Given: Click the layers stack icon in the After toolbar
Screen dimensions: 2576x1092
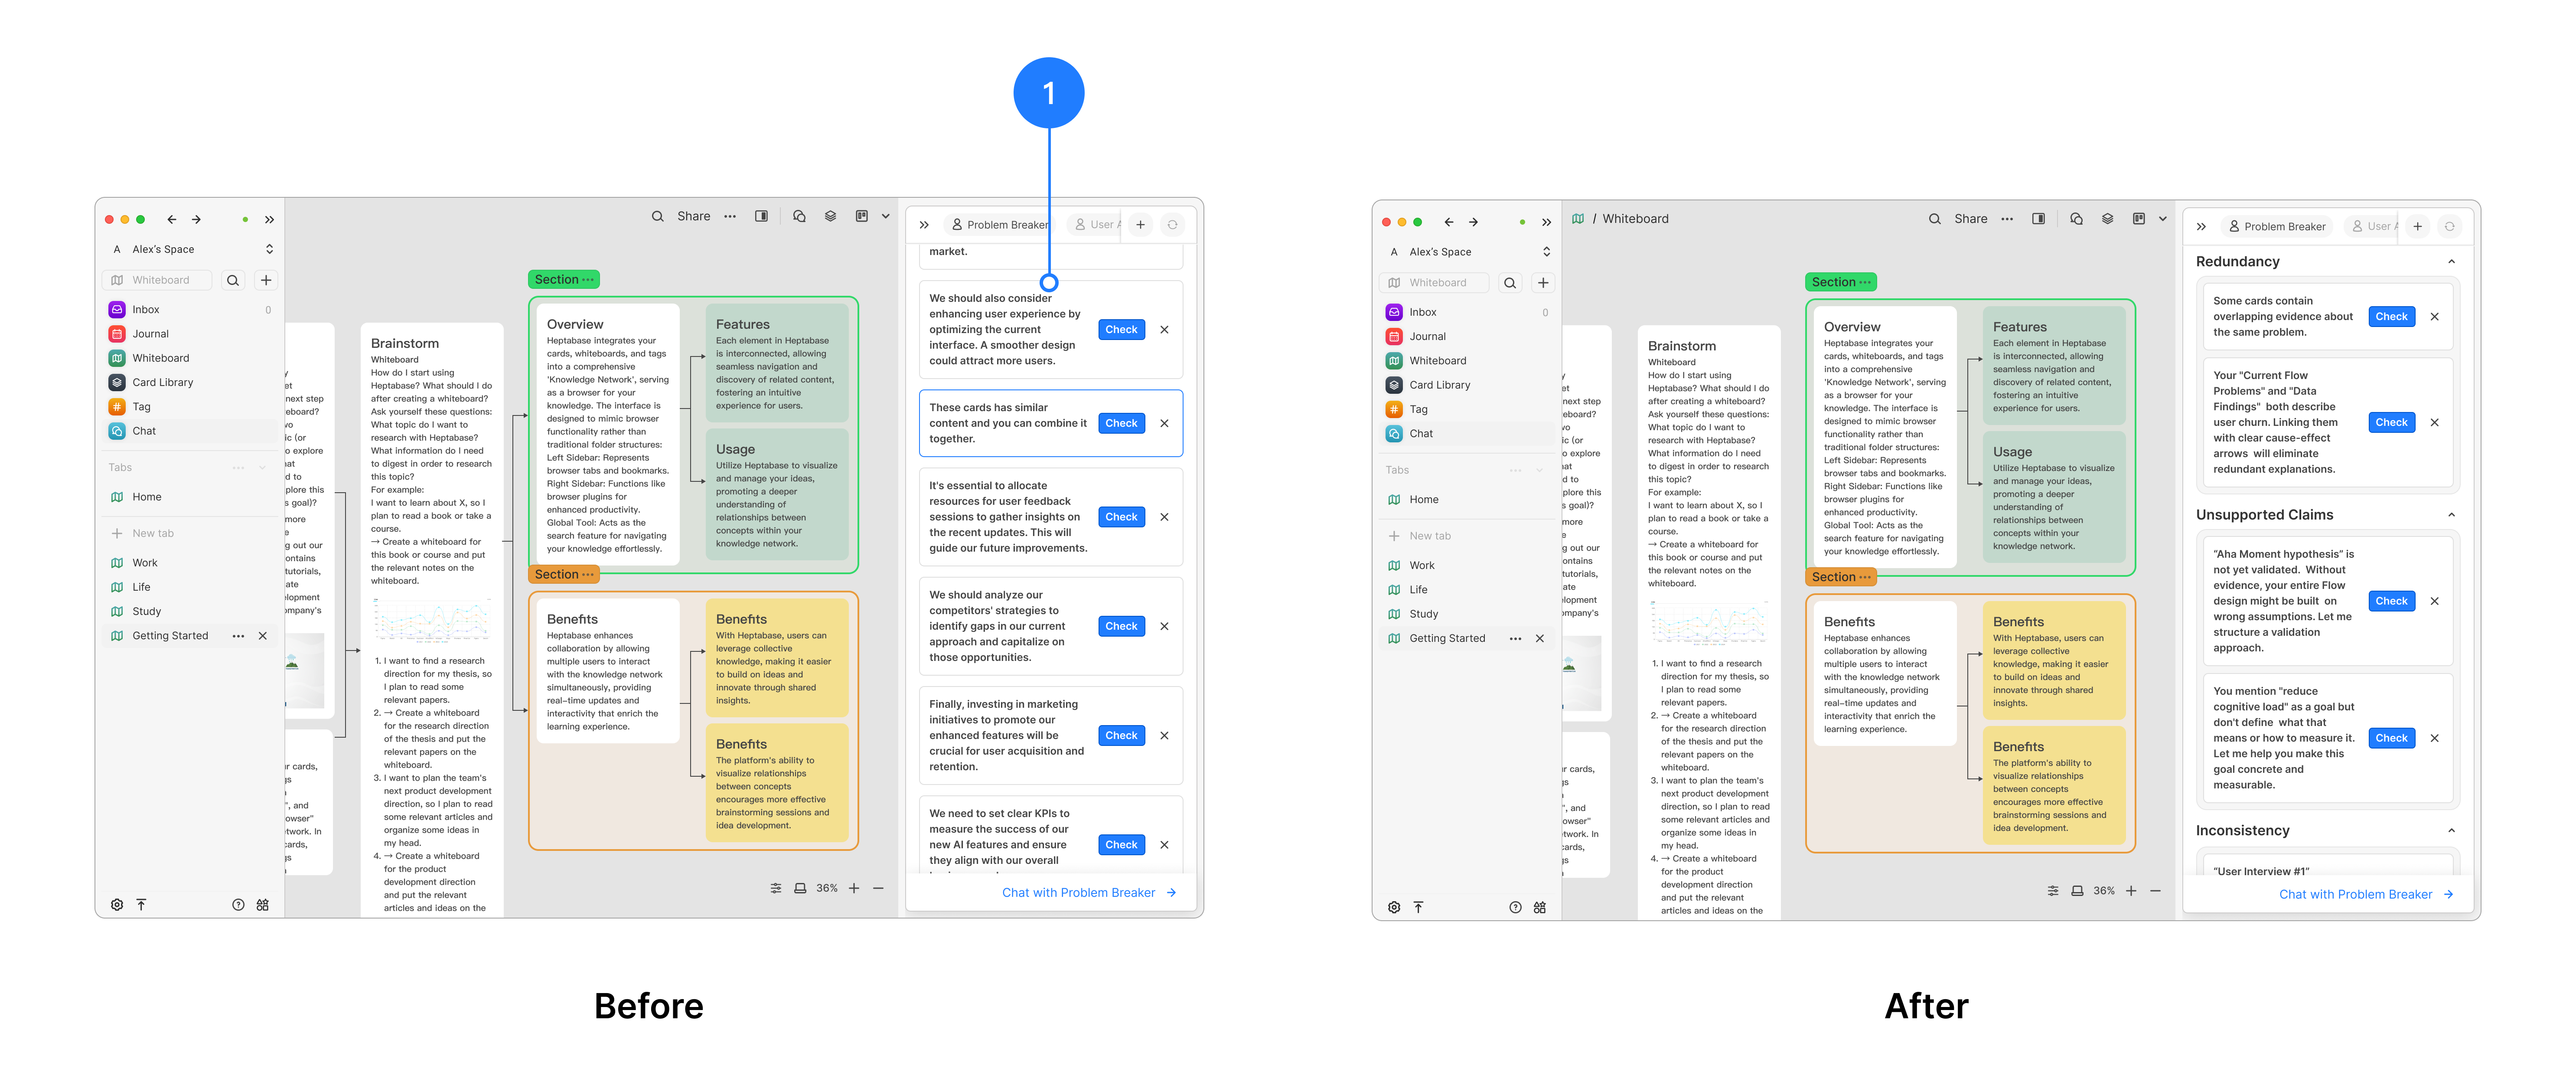Looking at the screenshot, I should click(x=2107, y=219).
